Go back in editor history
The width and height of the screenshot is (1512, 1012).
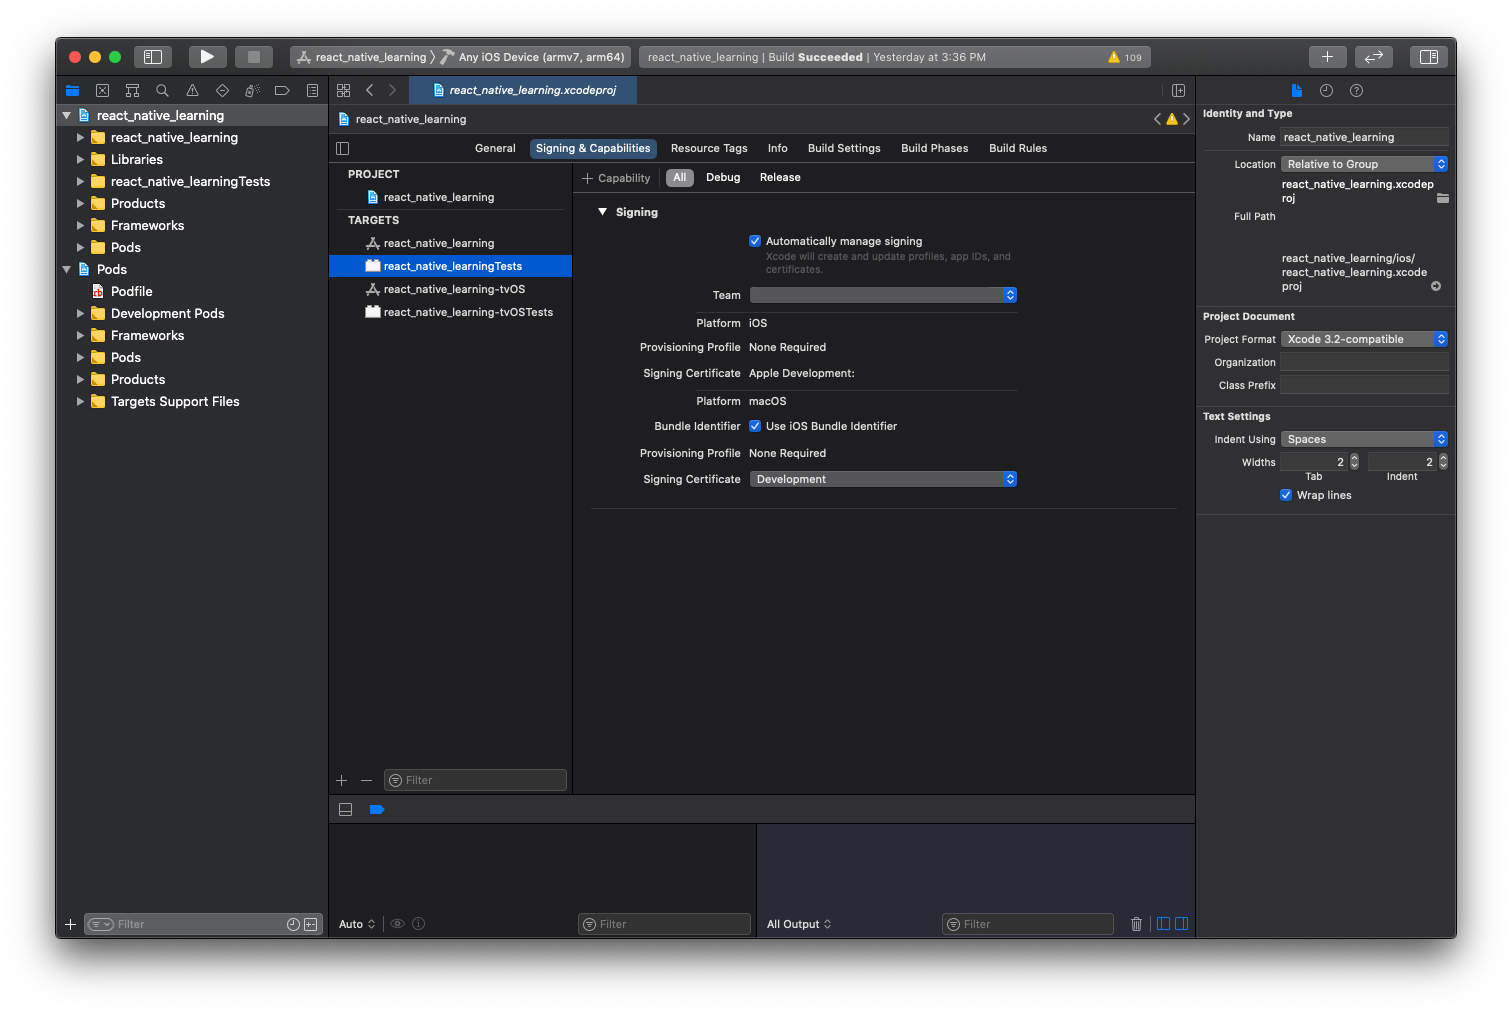pos(370,90)
